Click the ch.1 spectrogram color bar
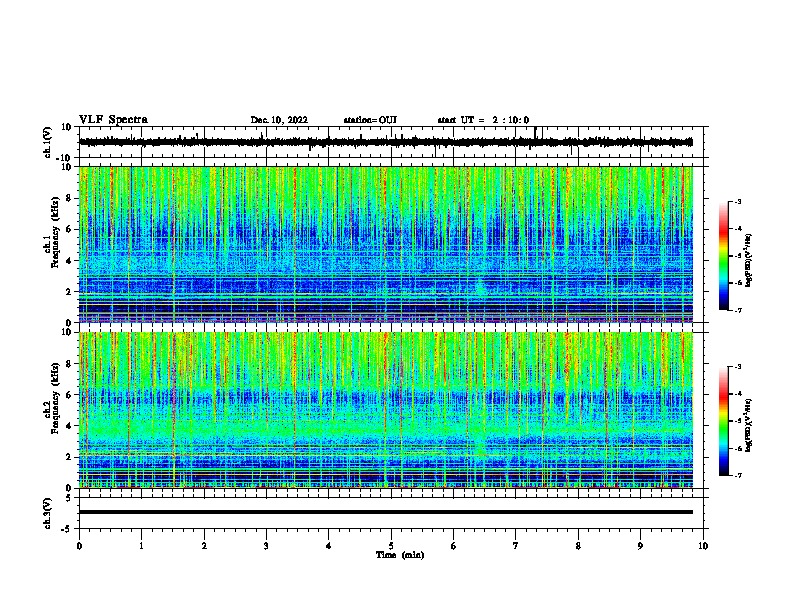 point(723,256)
